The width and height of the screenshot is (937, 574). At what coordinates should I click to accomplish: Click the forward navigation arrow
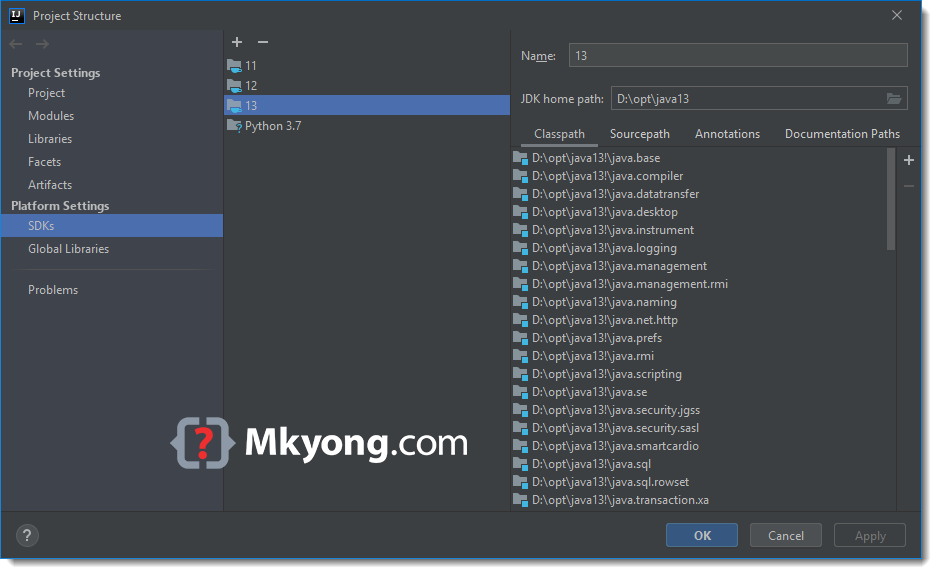pos(42,44)
